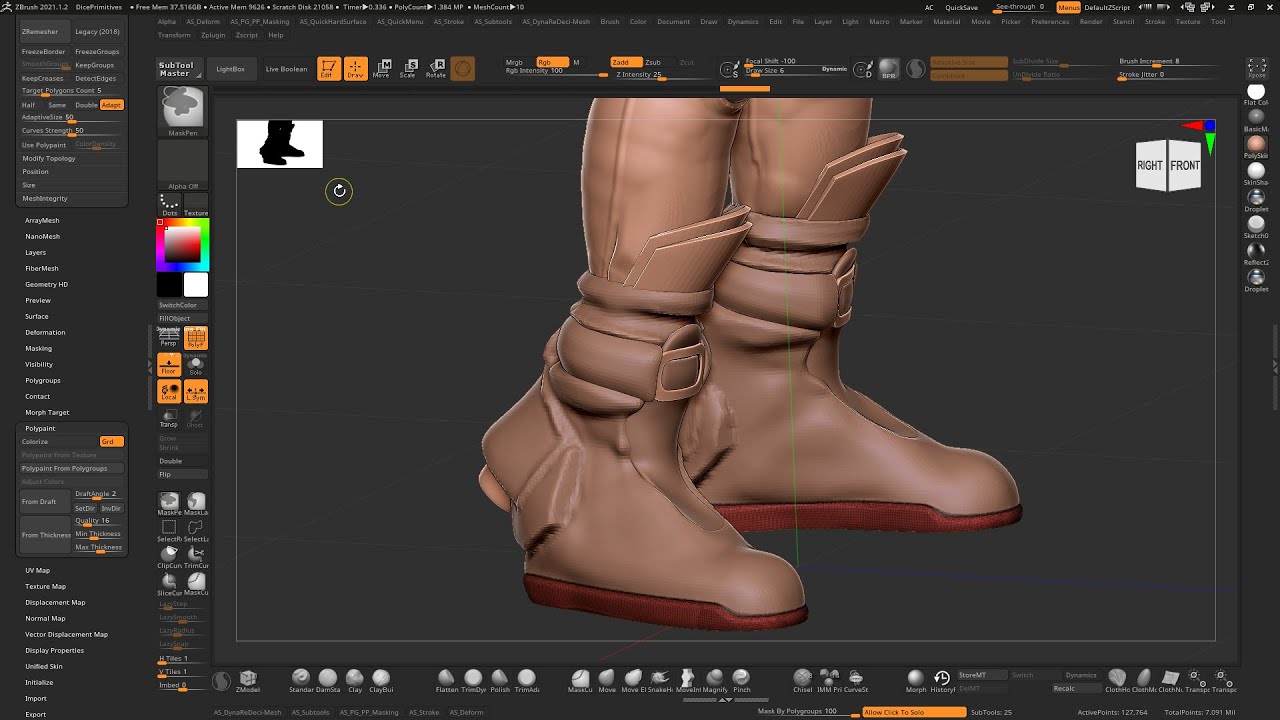Expand the Masking section
This screenshot has width=1280, height=720.
click(39, 348)
